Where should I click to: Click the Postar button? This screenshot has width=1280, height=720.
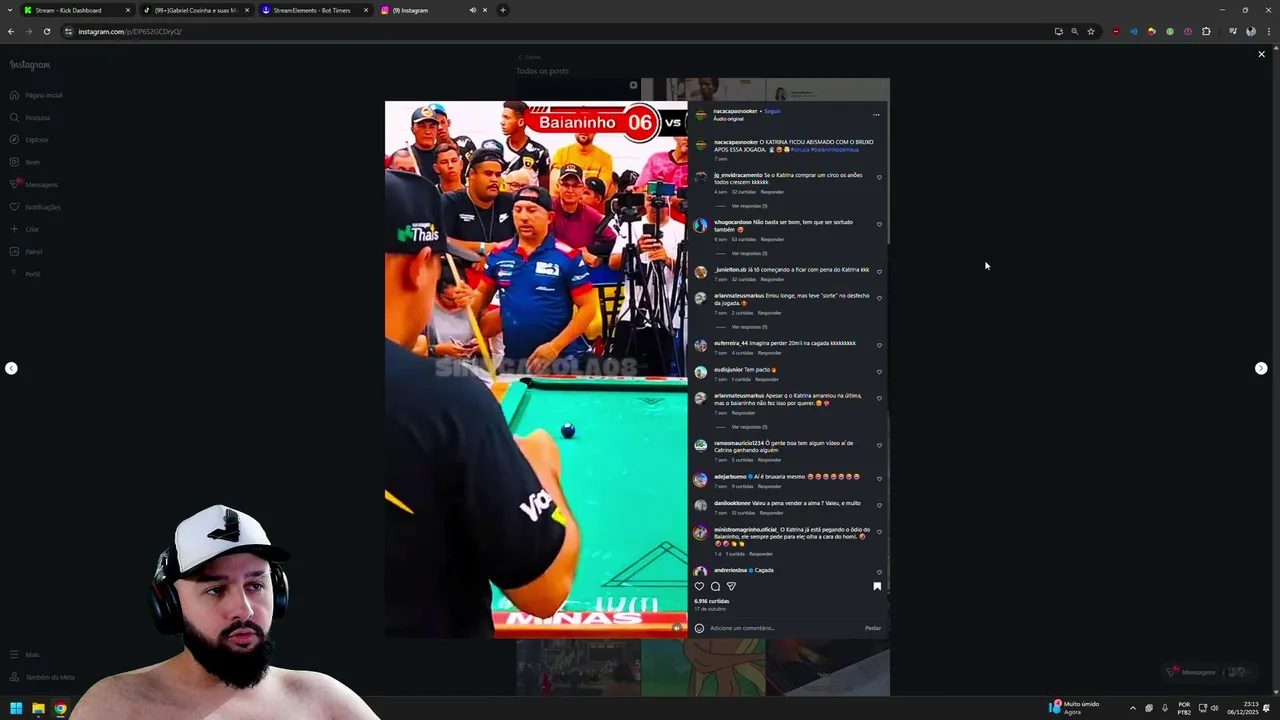[873, 628]
